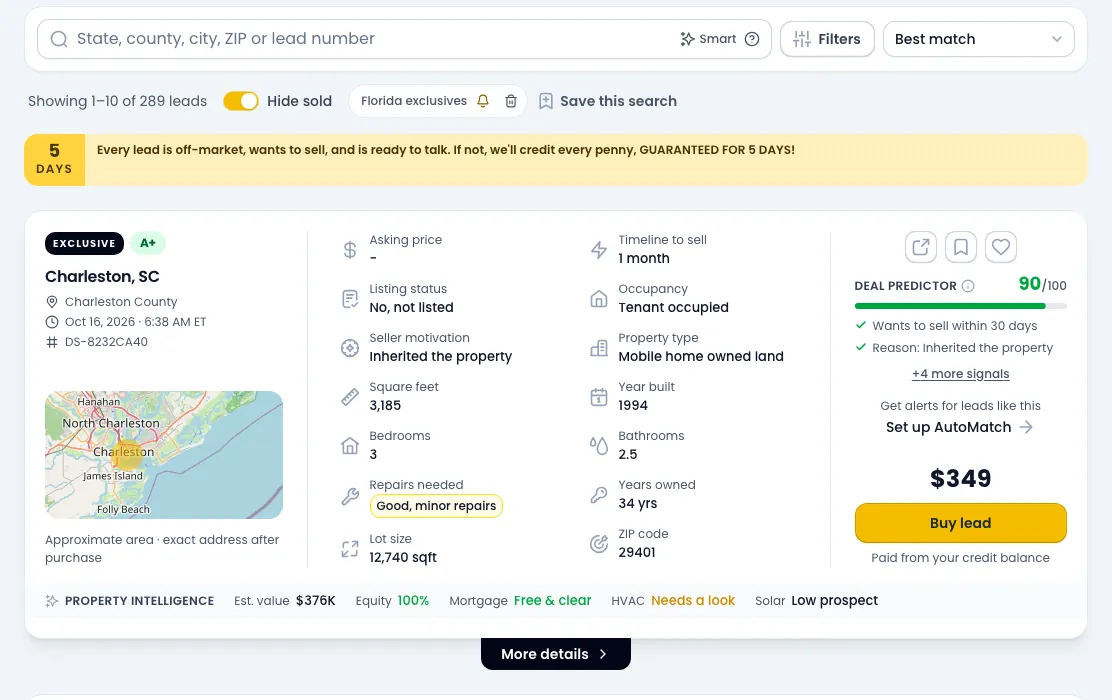Viewport: 1112px width, 700px height.
Task: Click the Bathrooms water drops icon
Action: [599, 445]
